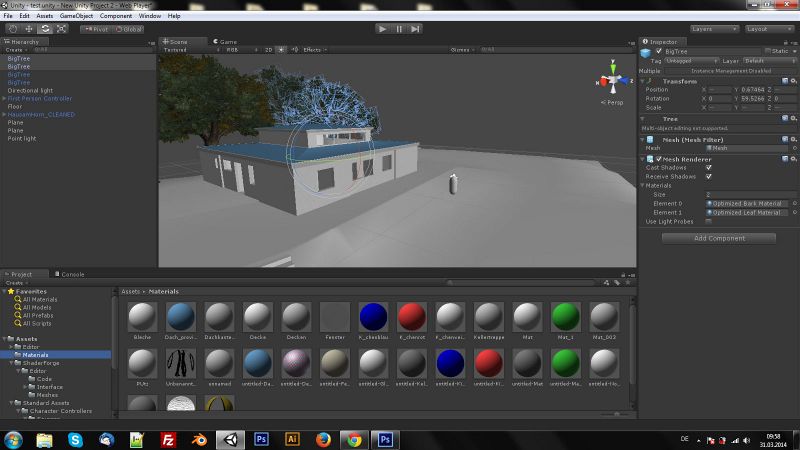Open the GameObject menu

point(76,16)
